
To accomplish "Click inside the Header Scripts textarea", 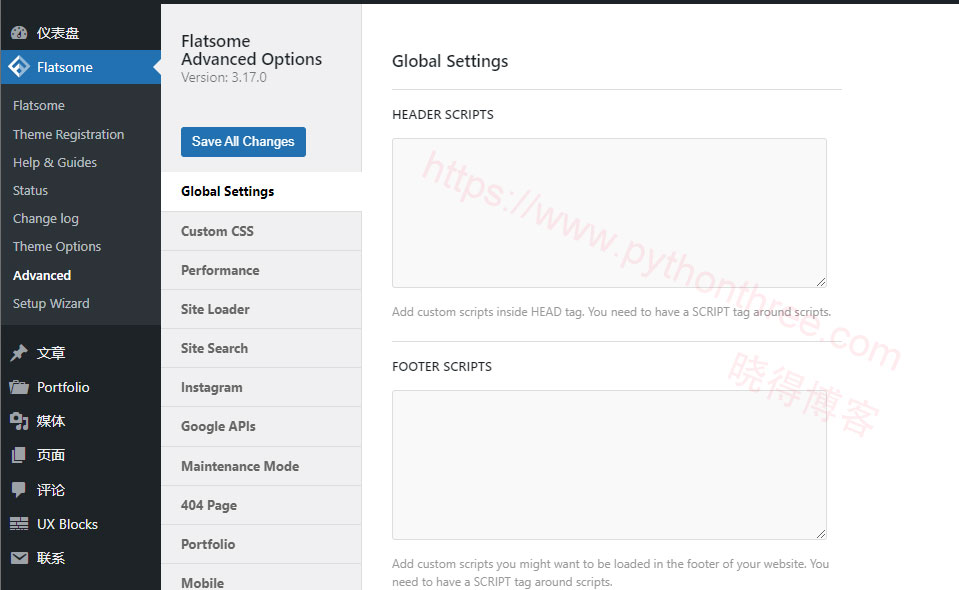I will (x=609, y=213).
